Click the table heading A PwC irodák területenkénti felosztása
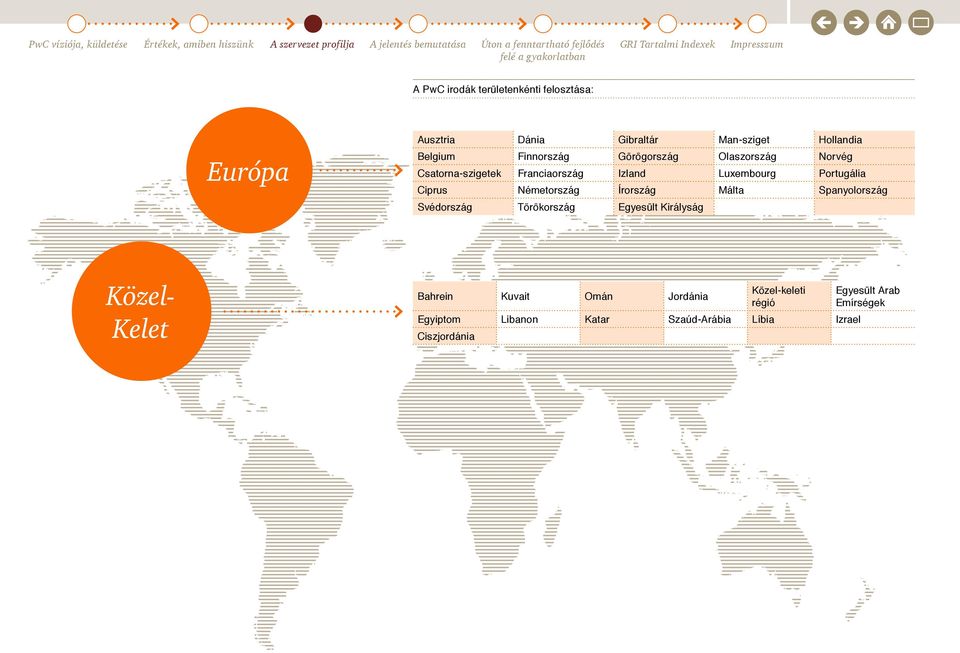960x653 pixels. click(503, 89)
